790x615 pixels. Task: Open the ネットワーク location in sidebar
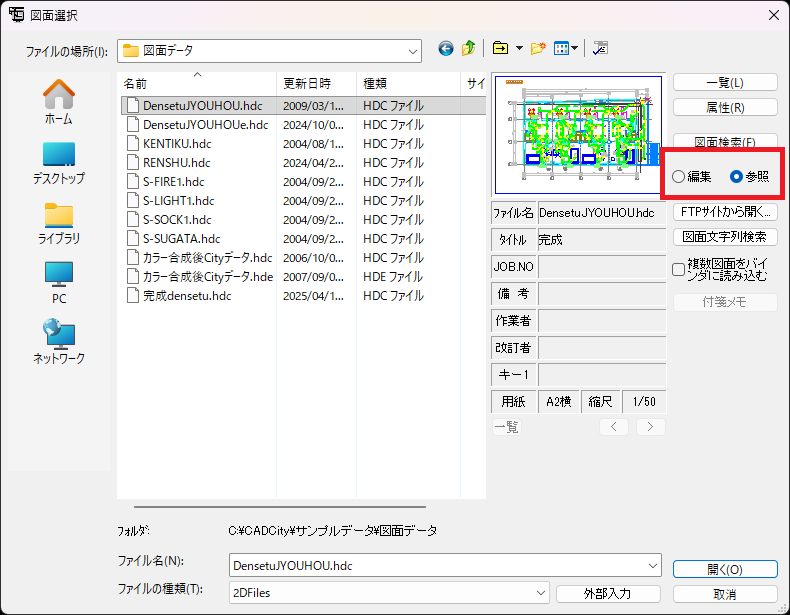point(59,341)
